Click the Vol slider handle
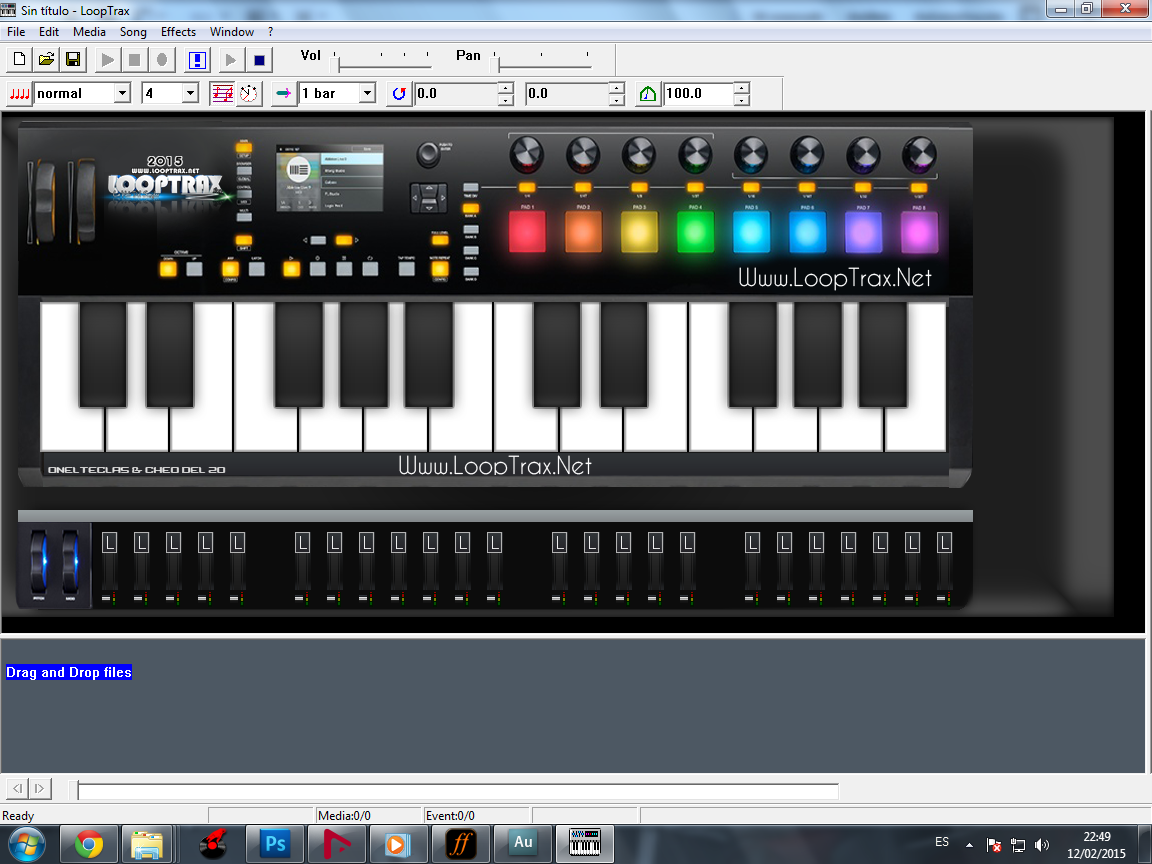This screenshot has width=1152, height=864. [336, 63]
